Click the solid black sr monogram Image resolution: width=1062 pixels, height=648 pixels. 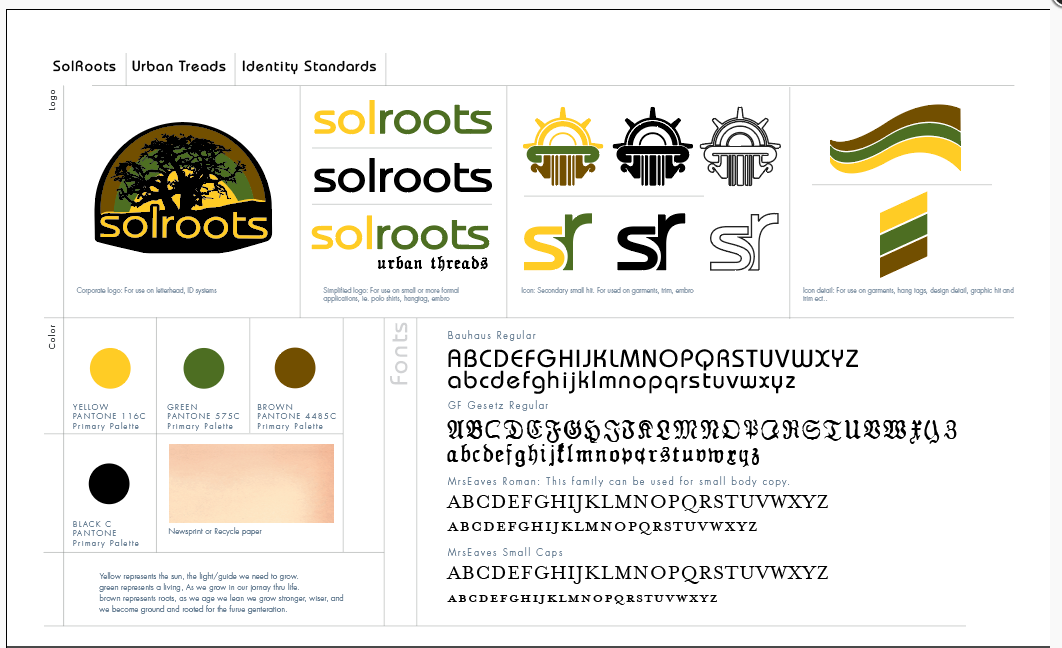[x=651, y=242]
